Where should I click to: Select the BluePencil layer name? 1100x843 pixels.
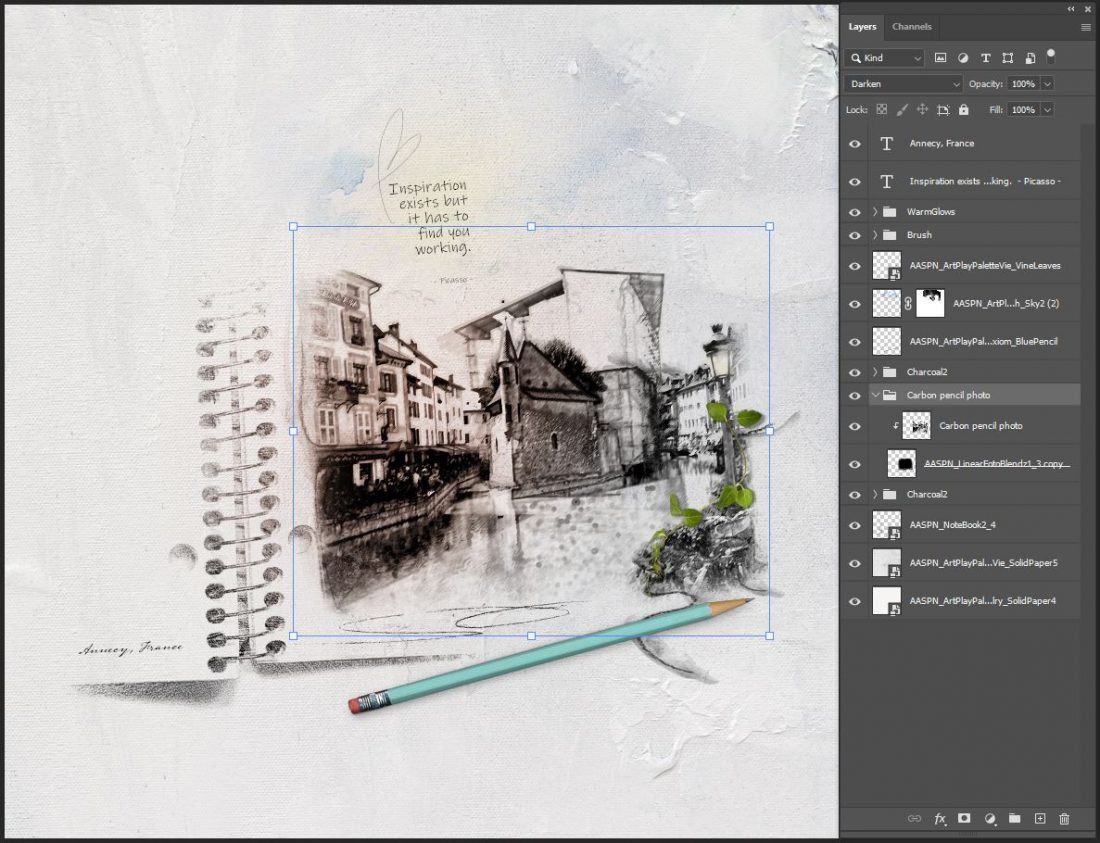click(x=984, y=342)
